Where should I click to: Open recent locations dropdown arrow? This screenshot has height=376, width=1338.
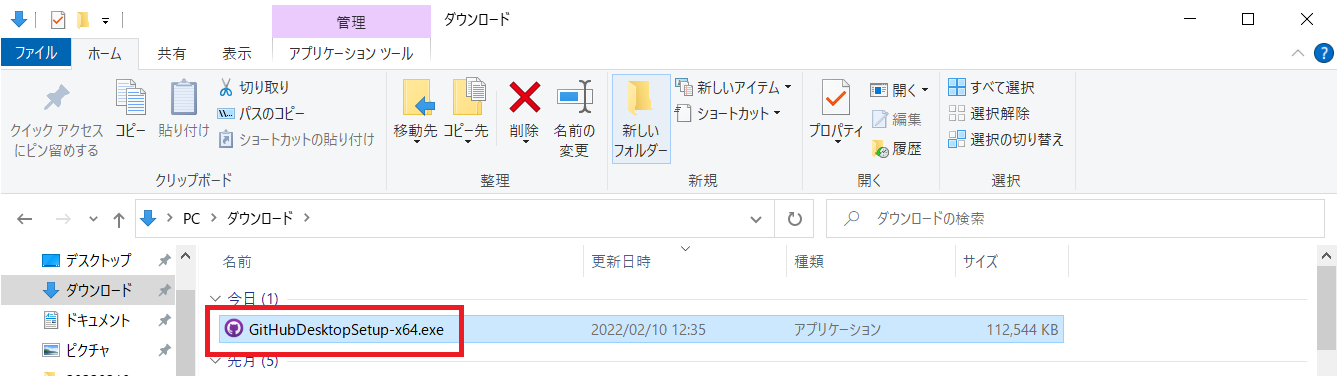(94, 218)
